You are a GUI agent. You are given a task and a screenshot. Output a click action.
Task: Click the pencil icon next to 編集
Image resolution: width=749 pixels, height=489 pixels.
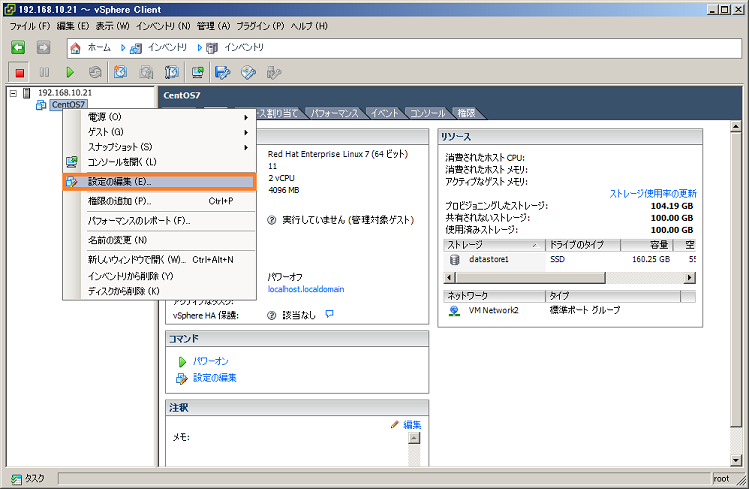click(x=395, y=425)
